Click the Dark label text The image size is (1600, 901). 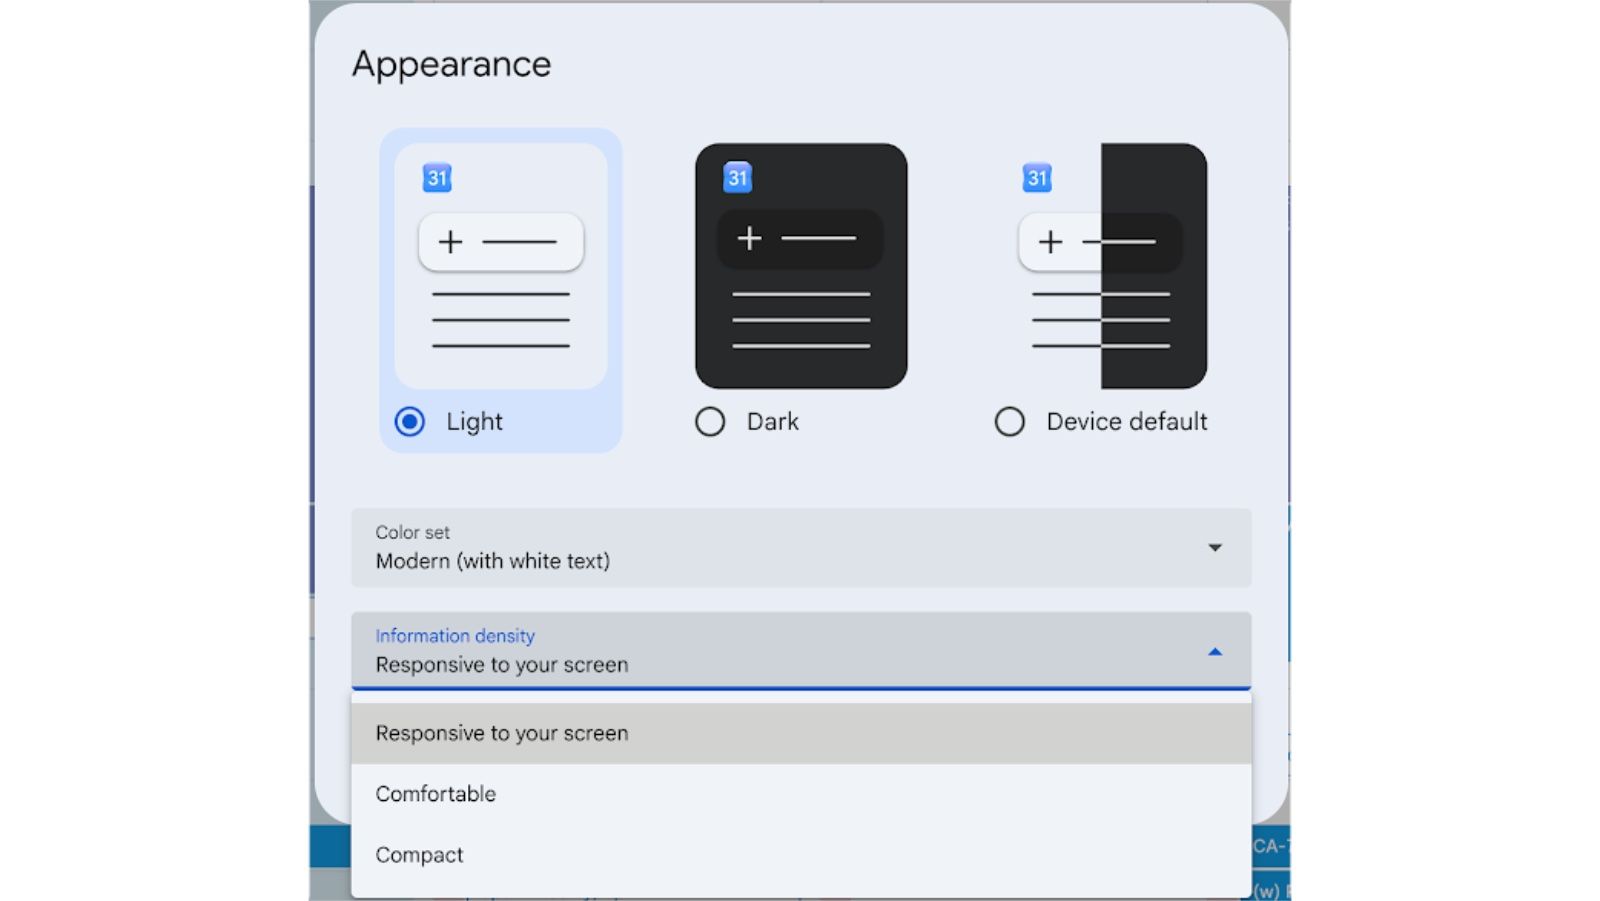tap(773, 422)
